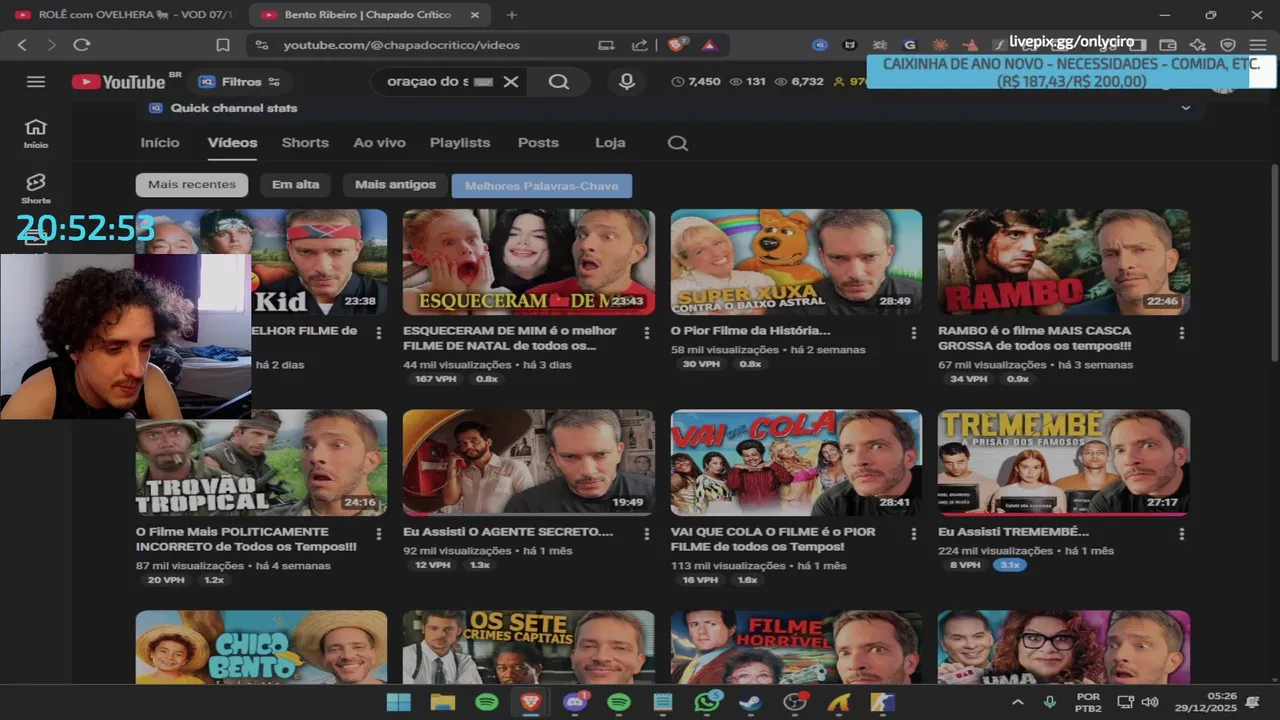Open the Loja tab
1280x720 pixels.
click(610, 143)
